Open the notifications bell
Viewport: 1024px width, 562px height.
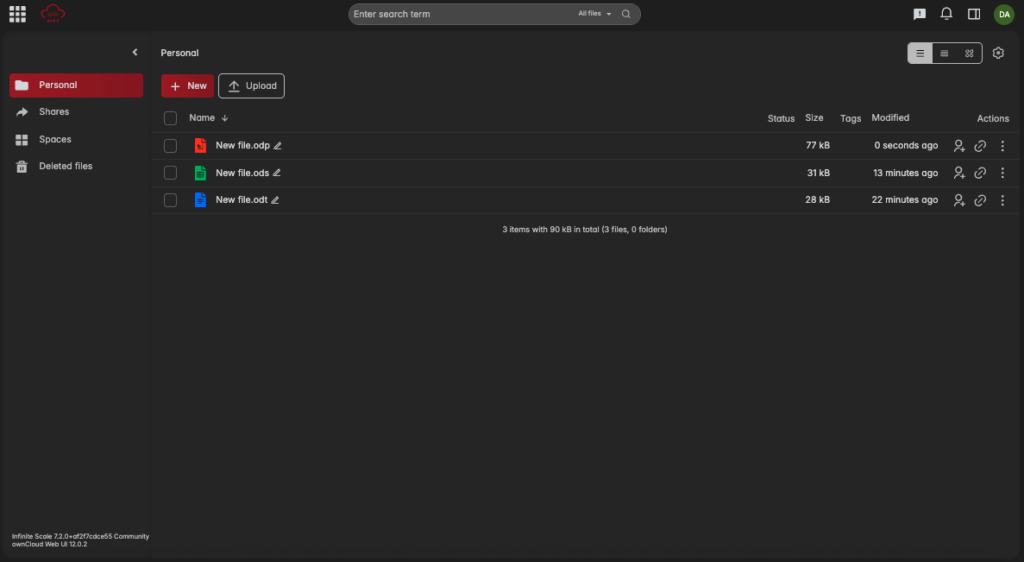tap(946, 14)
